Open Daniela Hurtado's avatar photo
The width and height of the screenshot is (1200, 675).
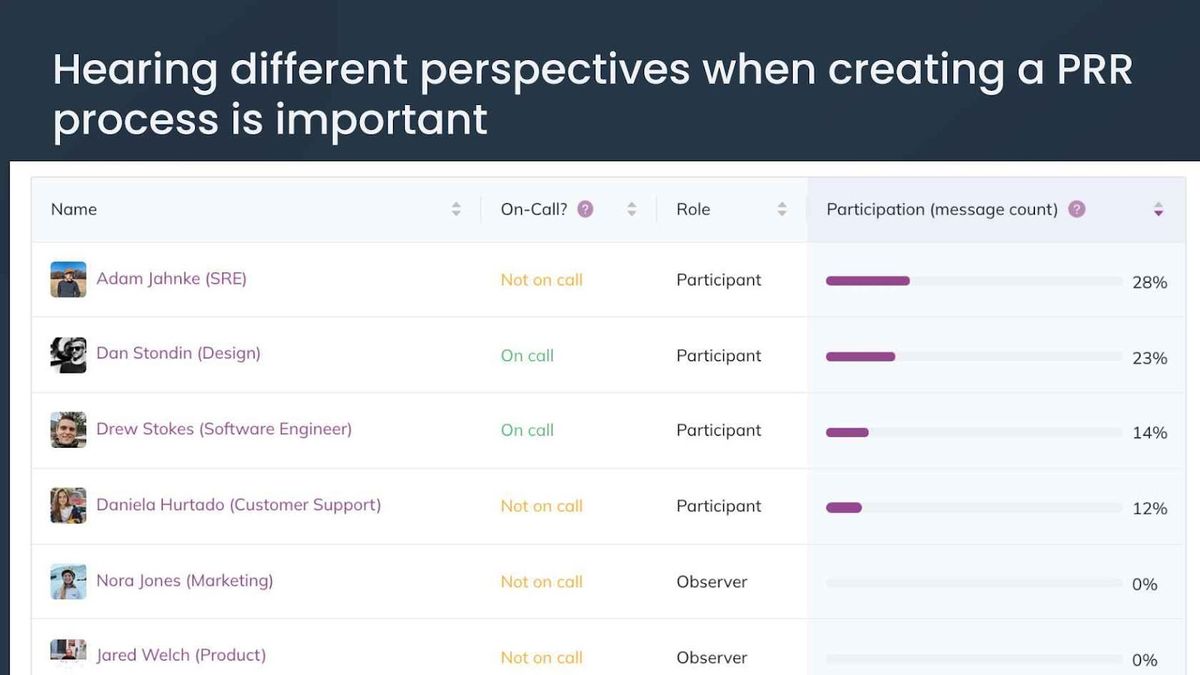tap(68, 505)
